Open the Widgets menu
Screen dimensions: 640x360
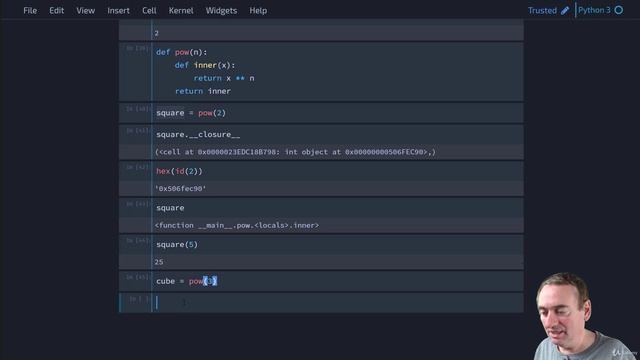coord(221,11)
